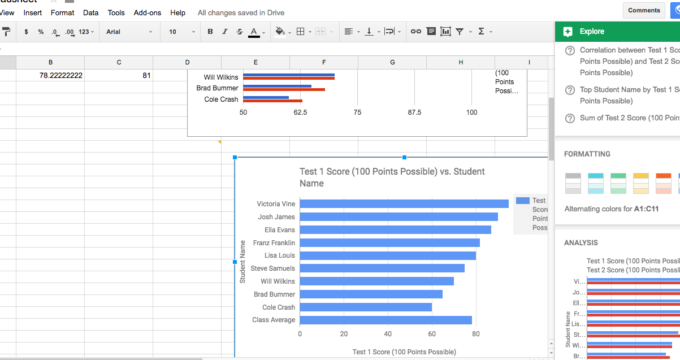The image size is (680, 360).
Task: Click the merge cells icon
Action: (320, 32)
